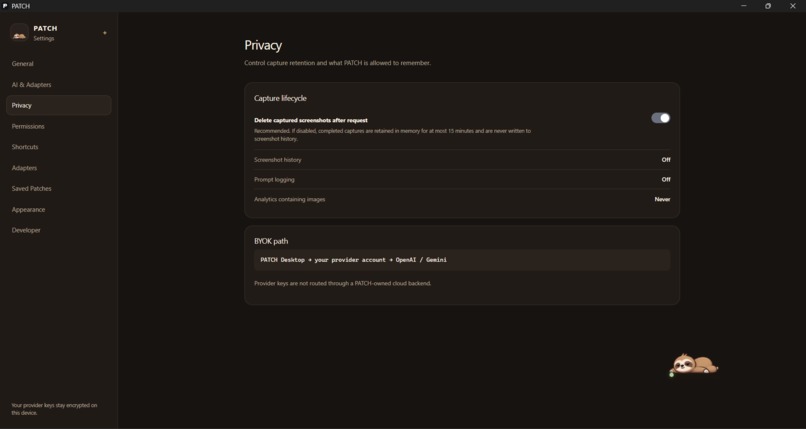Restore down the PATCH window
Viewport: 806px width, 429px height.
tap(768, 6)
